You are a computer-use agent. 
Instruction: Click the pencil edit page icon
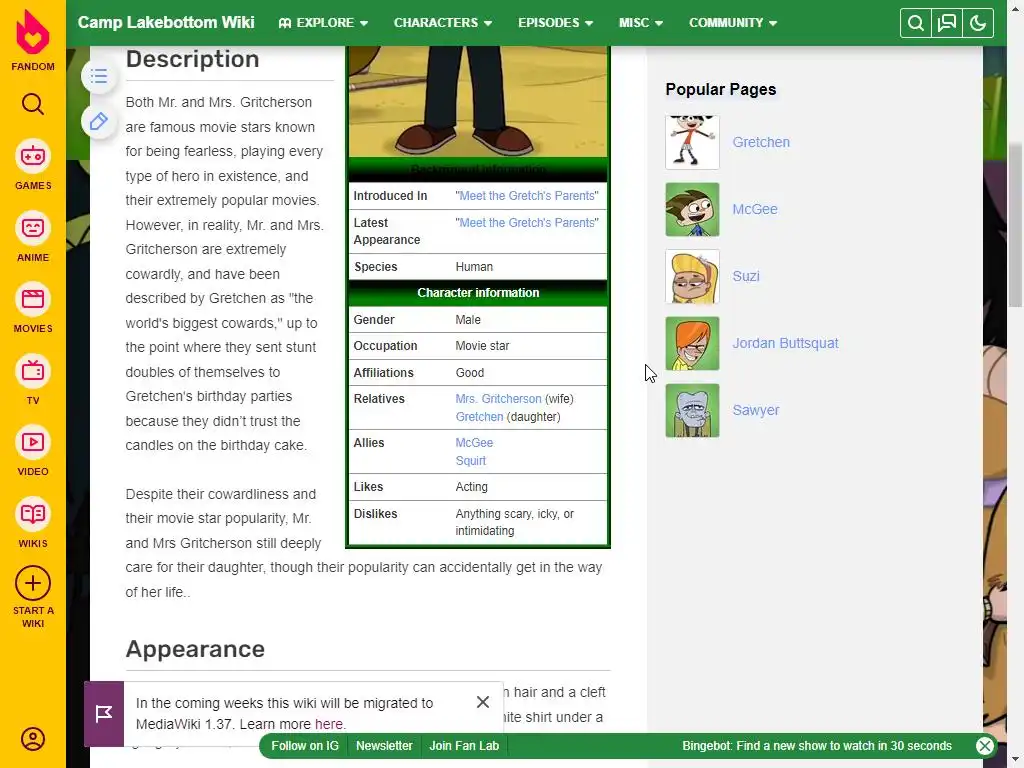coord(99,121)
